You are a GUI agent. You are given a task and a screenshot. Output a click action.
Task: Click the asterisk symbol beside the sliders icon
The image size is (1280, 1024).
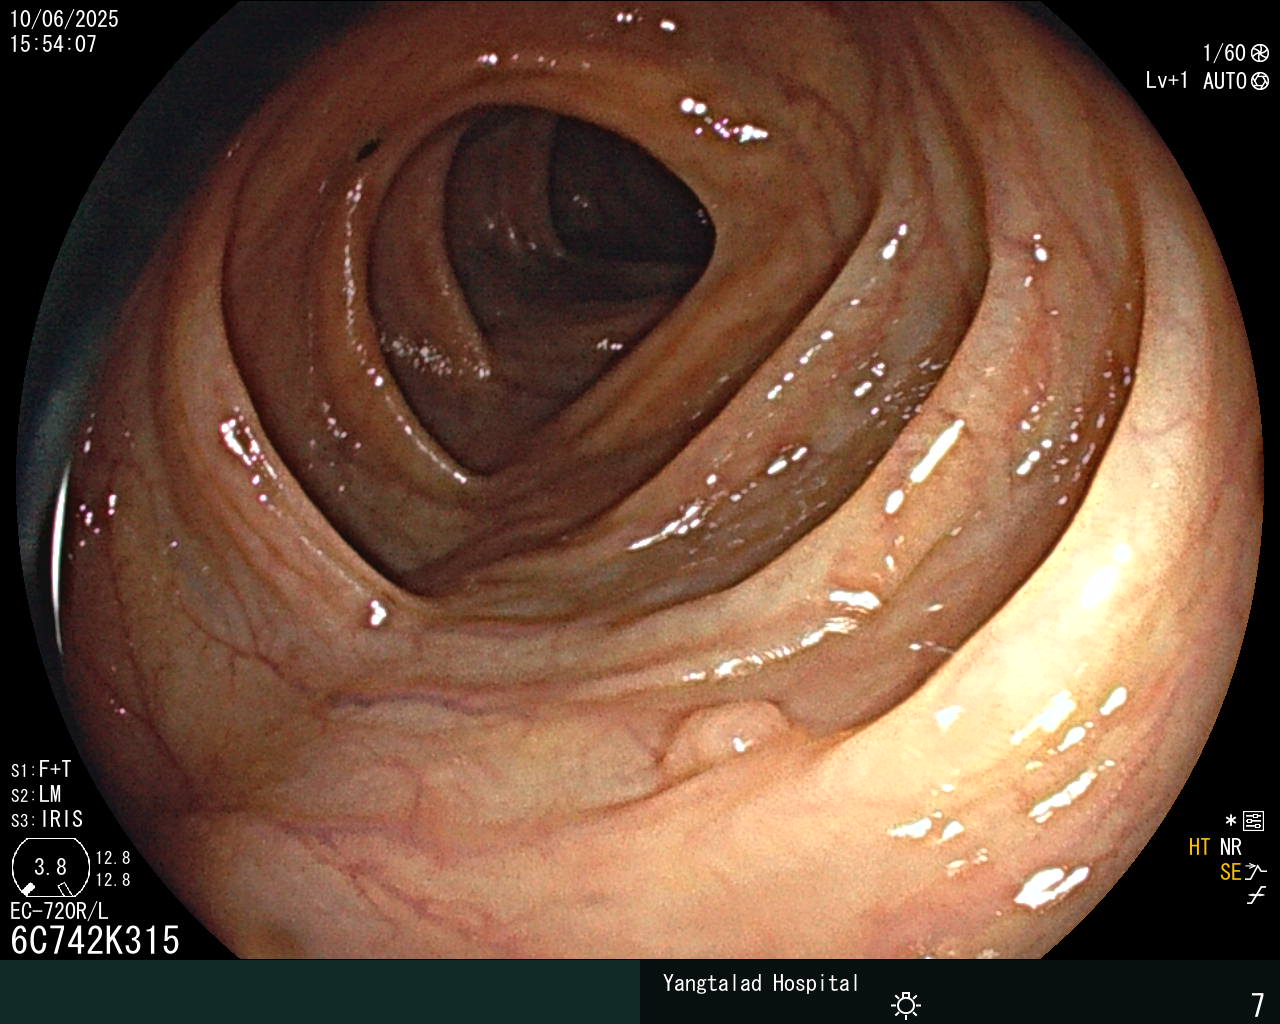(x=1231, y=821)
